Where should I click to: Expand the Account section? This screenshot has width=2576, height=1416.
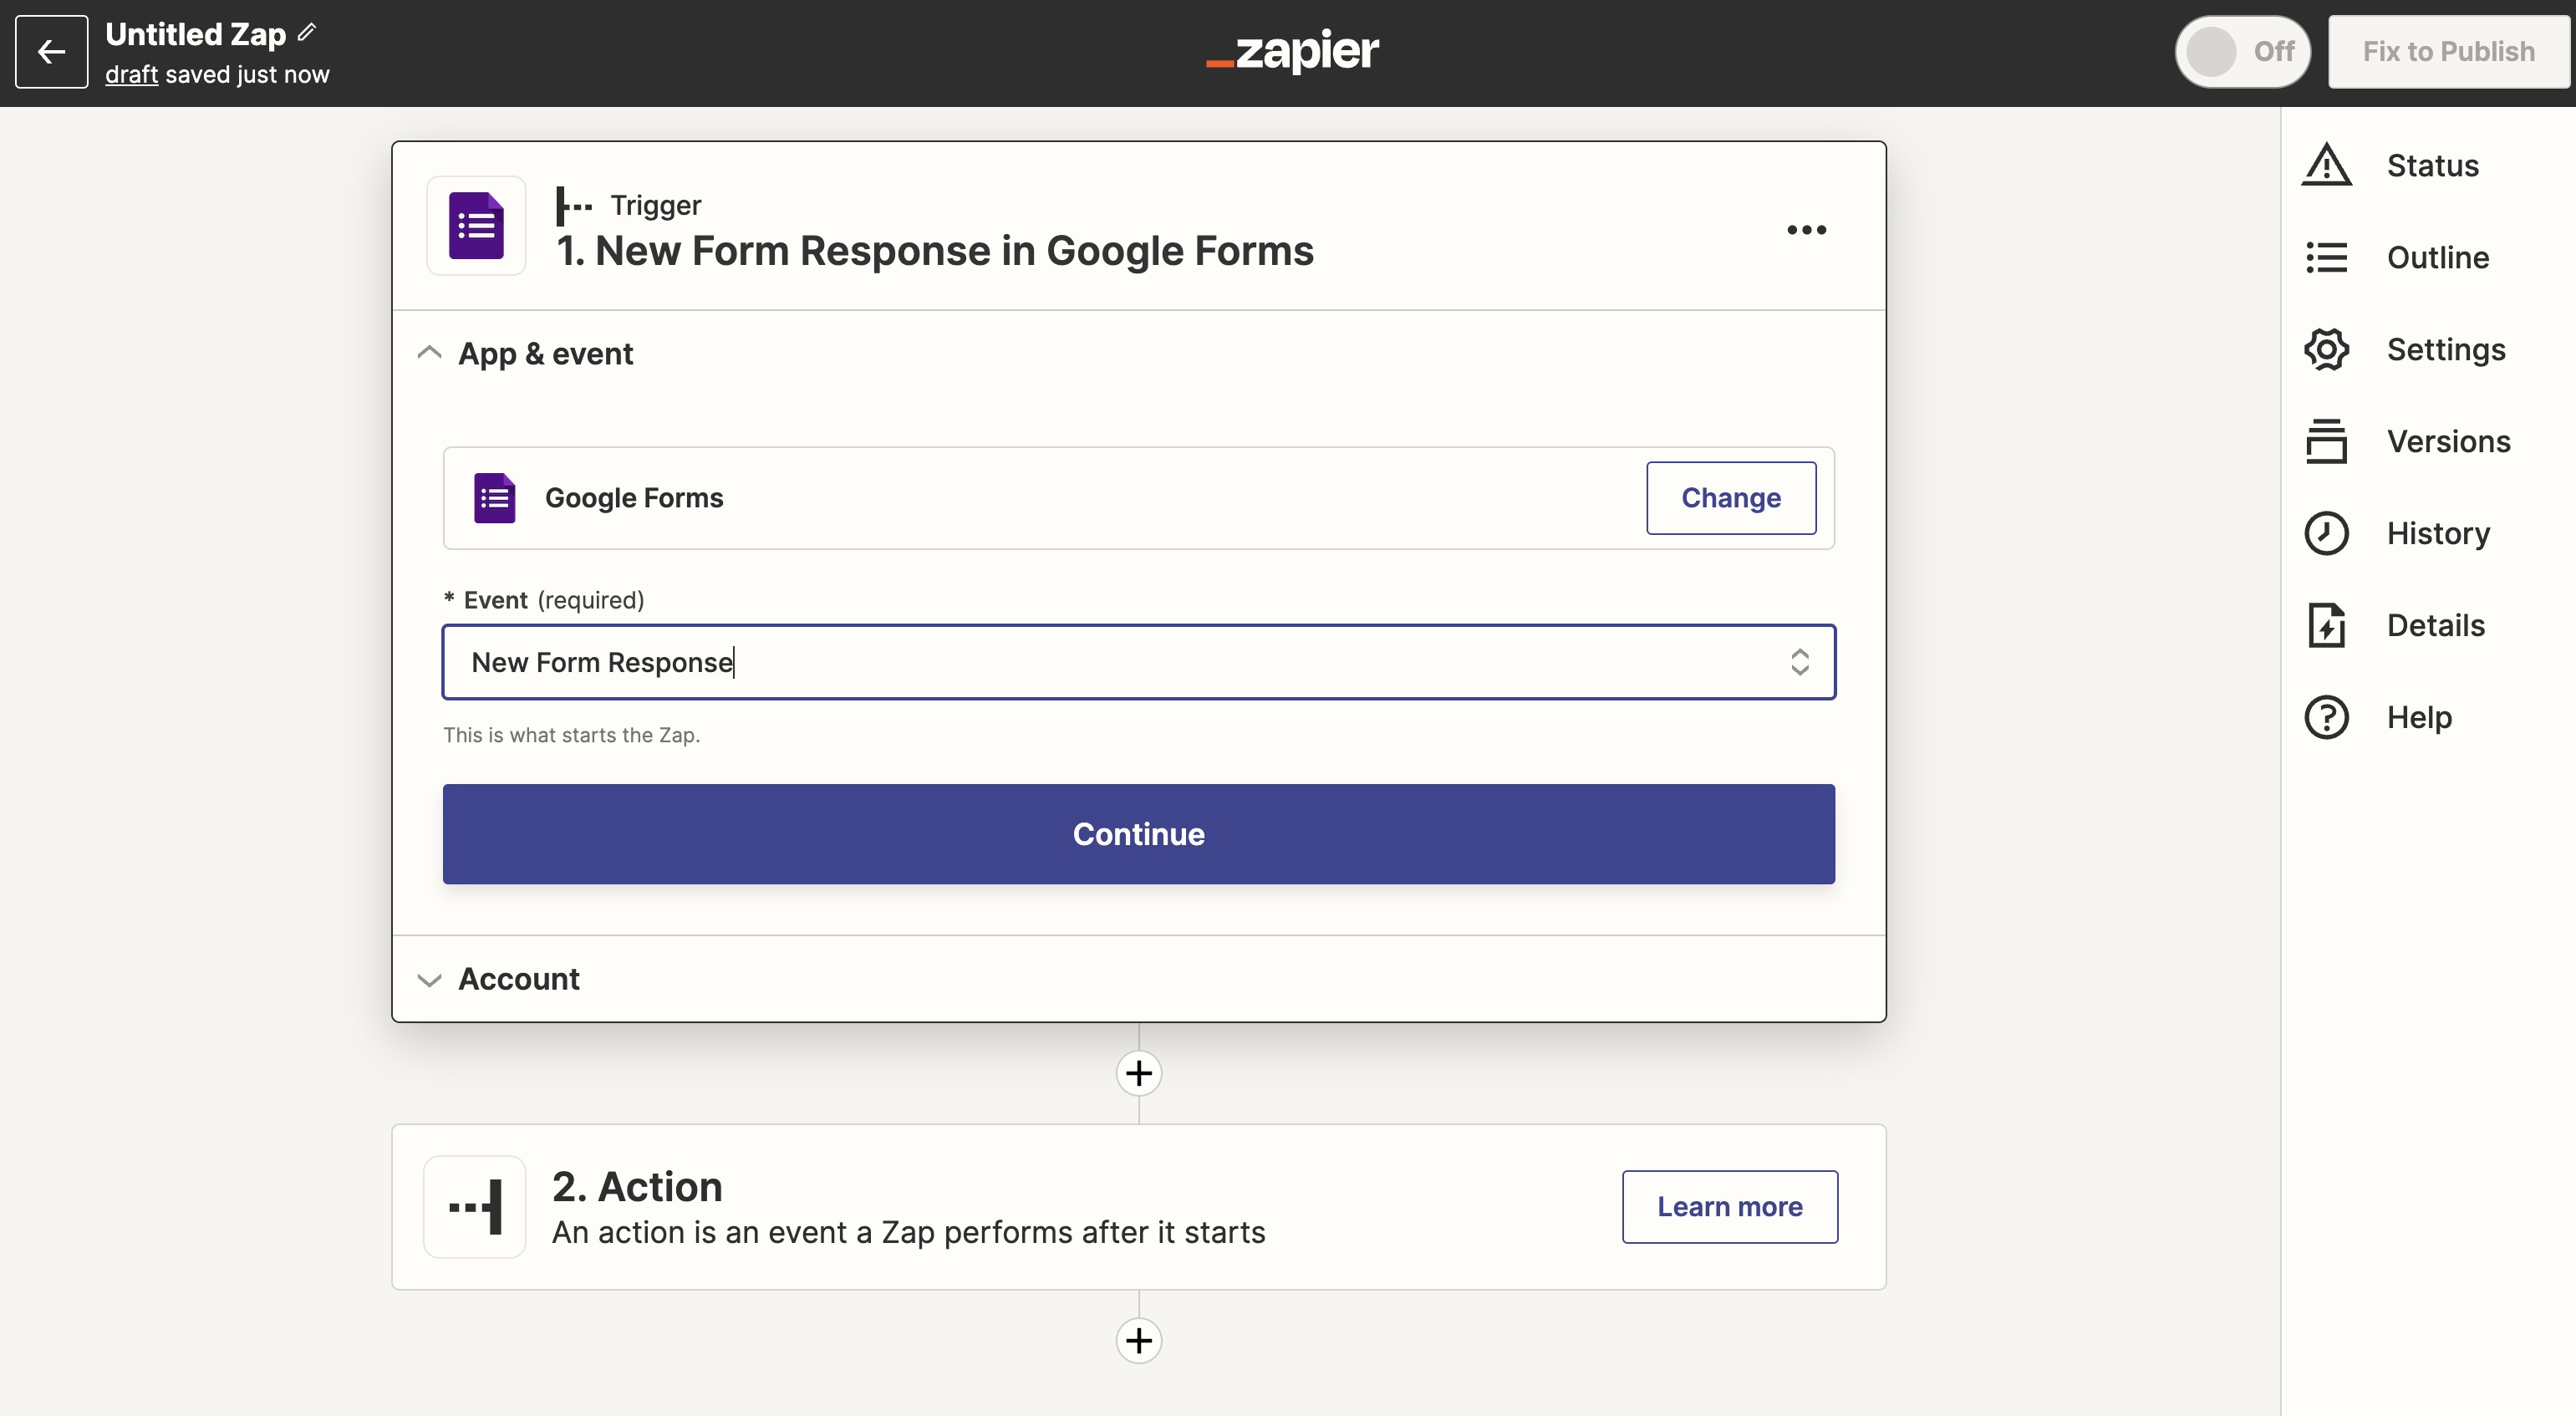(x=429, y=979)
